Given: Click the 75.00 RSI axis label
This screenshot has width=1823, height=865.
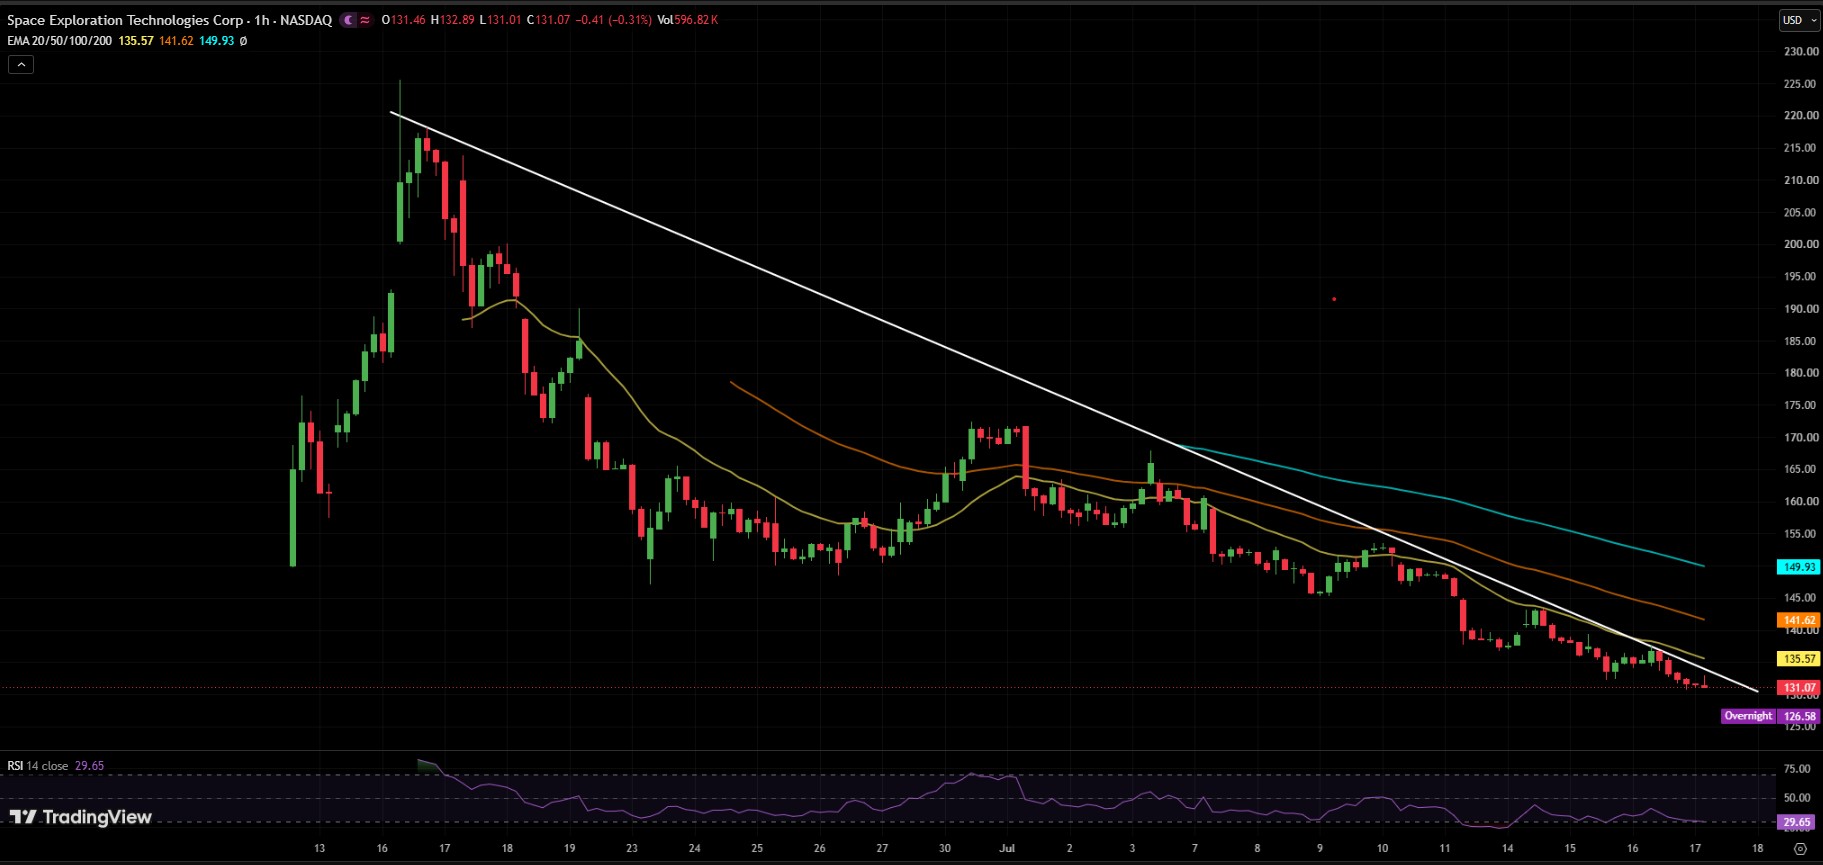Looking at the screenshot, I should click(1797, 769).
